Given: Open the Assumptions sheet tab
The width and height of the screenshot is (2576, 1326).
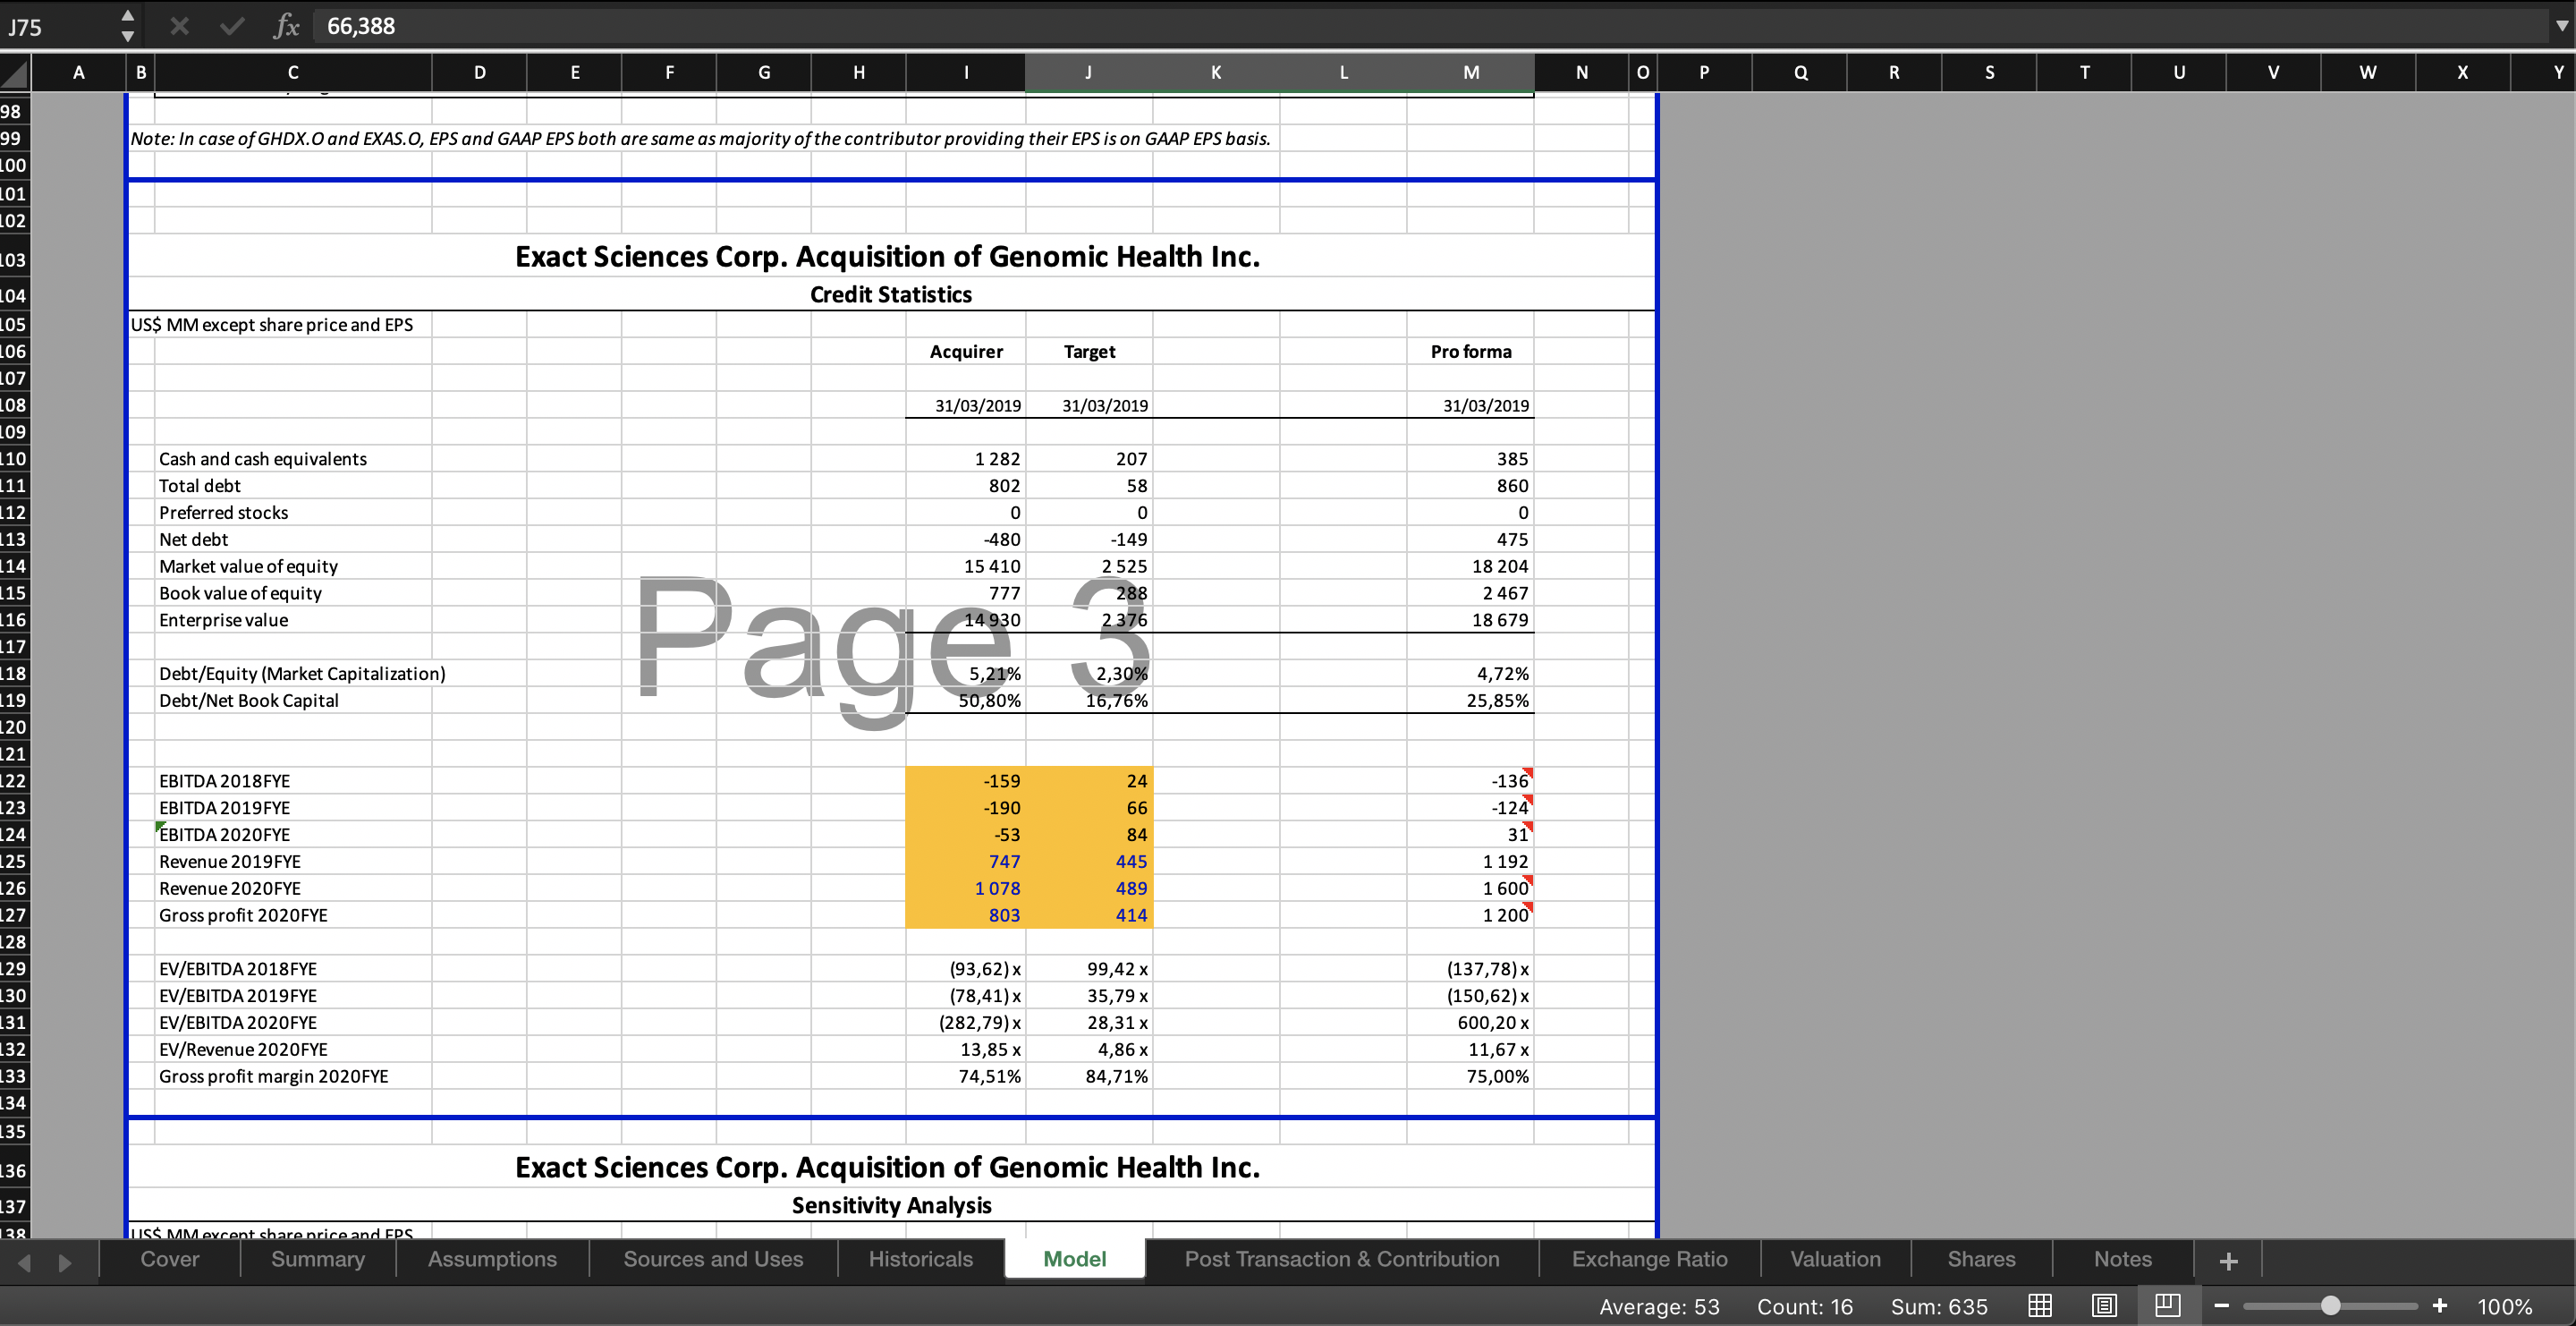Looking at the screenshot, I should (x=492, y=1259).
